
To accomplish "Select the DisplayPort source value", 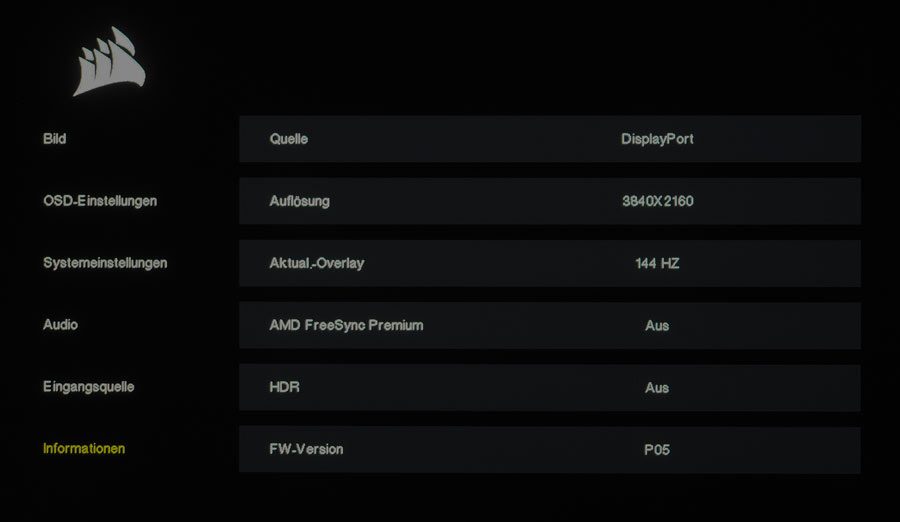I will coord(657,139).
